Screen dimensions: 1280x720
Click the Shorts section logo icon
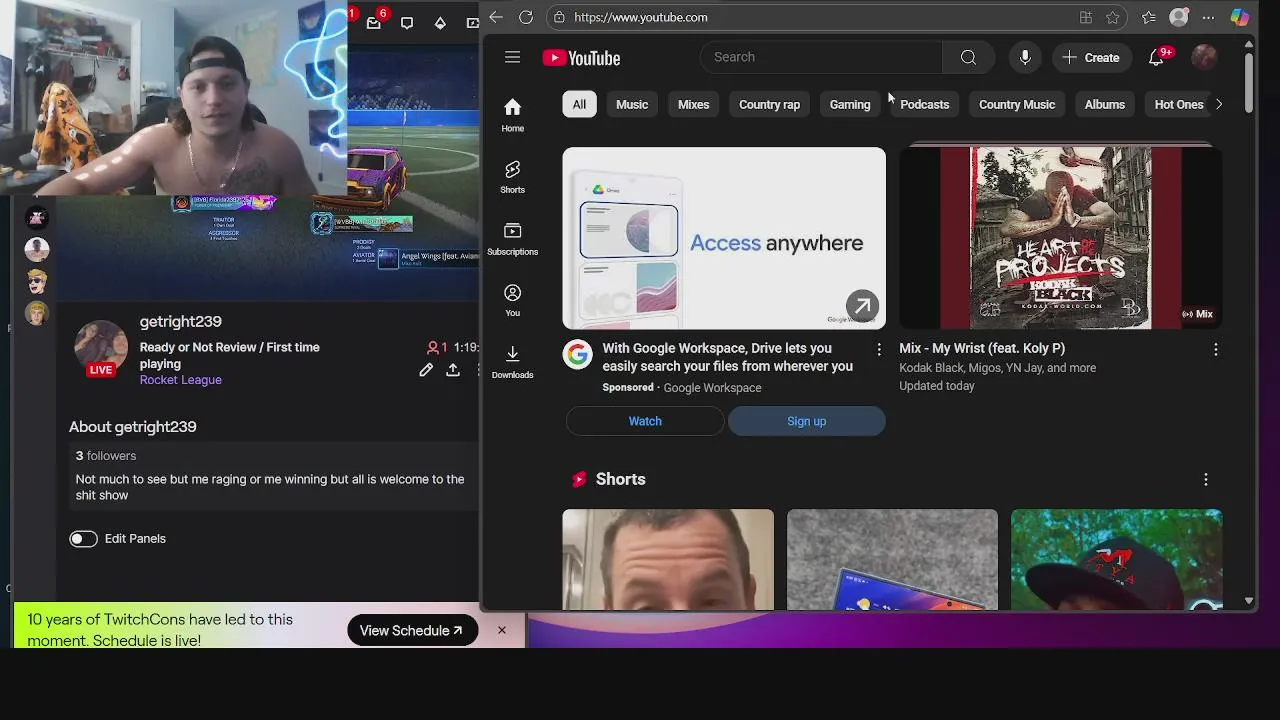(x=579, y=479)
